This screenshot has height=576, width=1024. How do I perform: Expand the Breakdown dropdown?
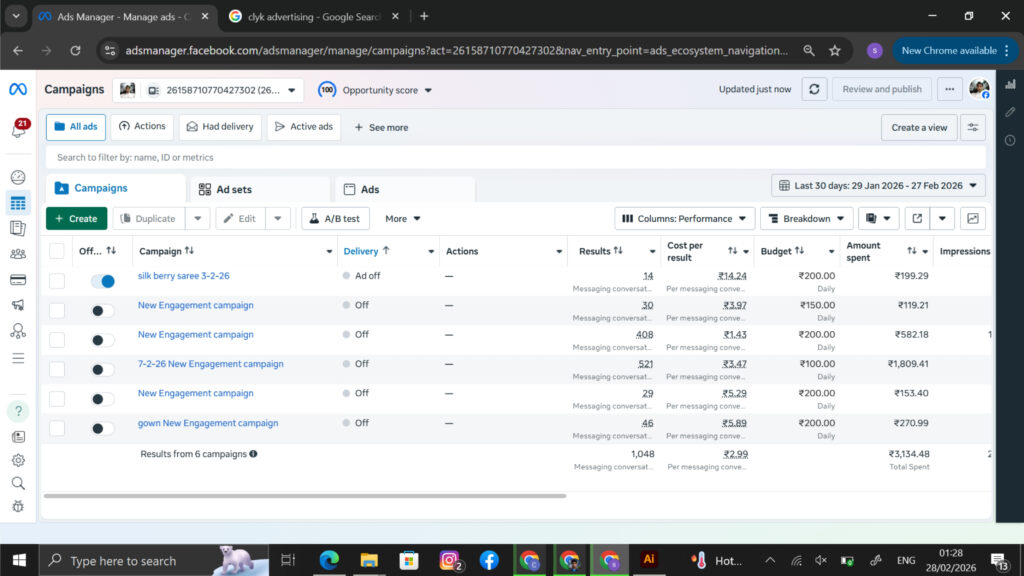coord(806,218)
